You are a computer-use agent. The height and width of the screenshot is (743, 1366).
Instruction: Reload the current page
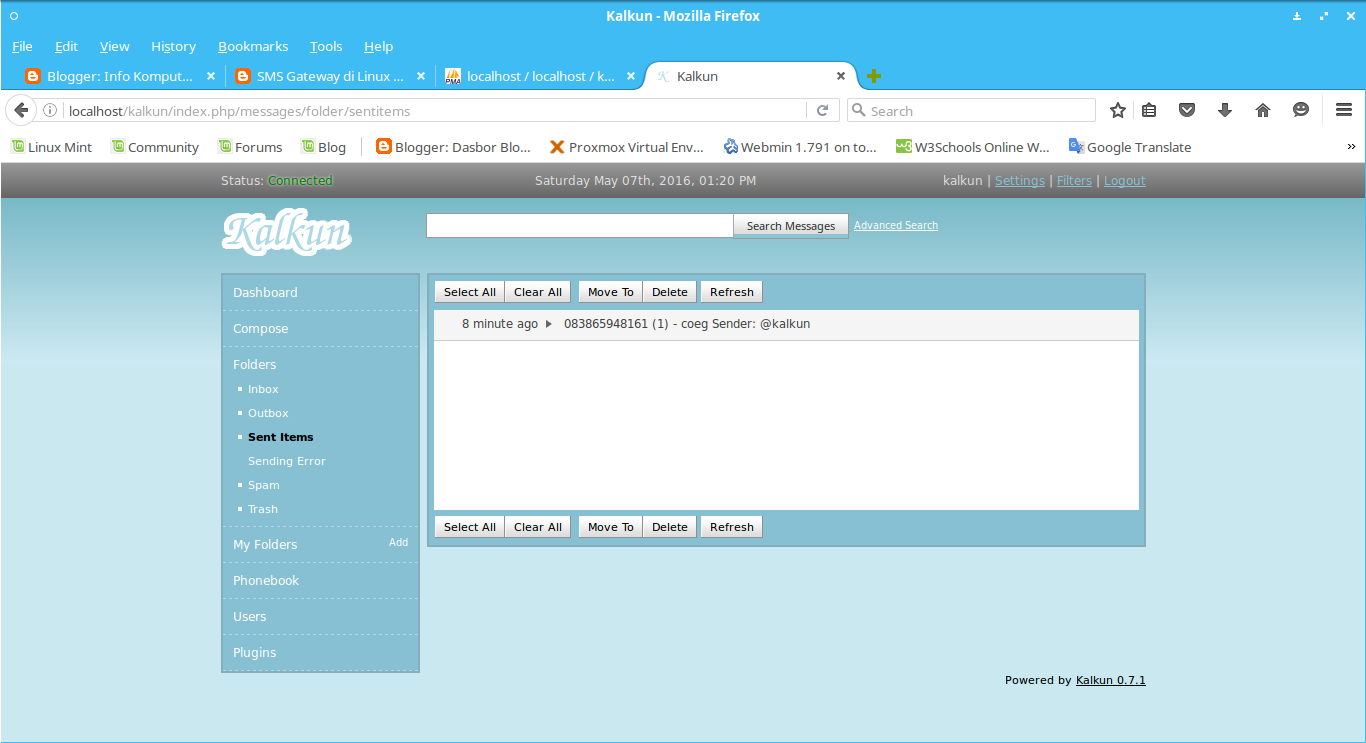(x=823, y=111)
